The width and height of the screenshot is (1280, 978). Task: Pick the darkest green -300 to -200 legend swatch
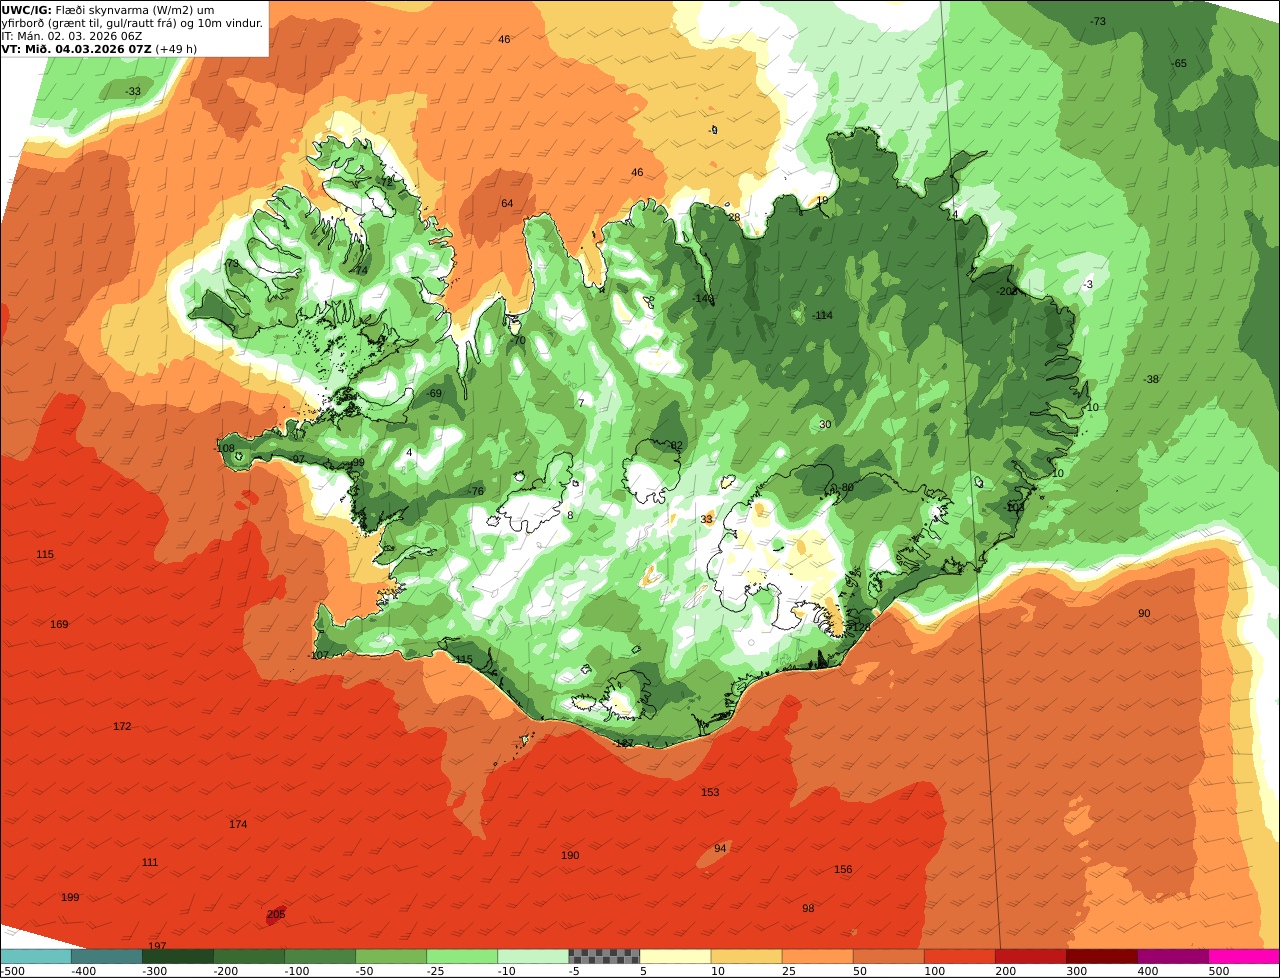[x=177, y=956]
